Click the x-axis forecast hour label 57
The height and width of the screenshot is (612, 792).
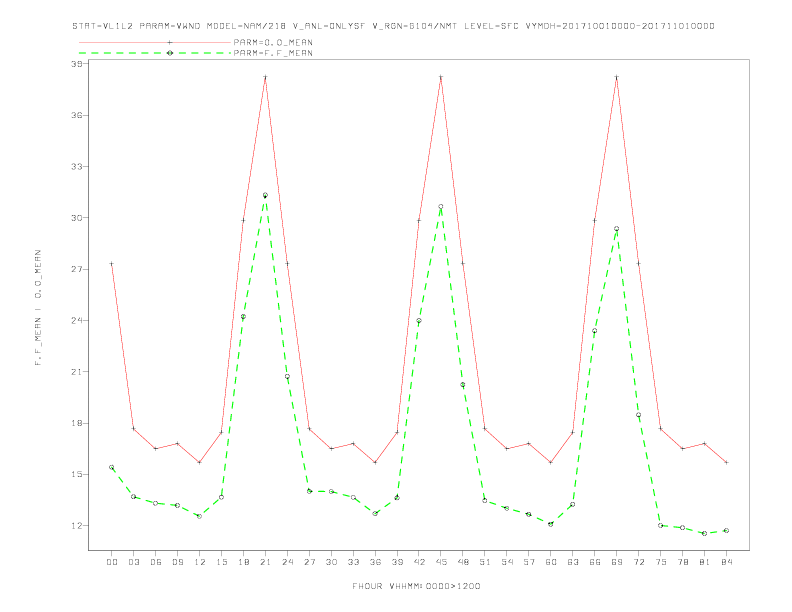[x=529, y=562]
